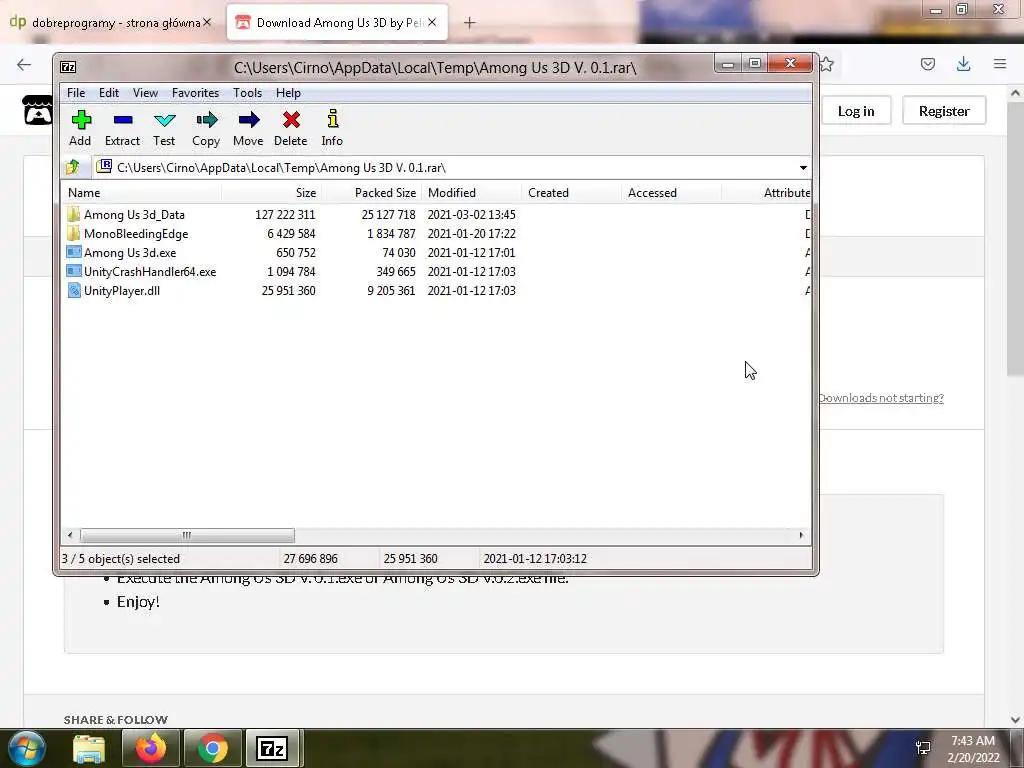Viewport: 1024px width, 768px height.
Task: Open the Tools menu
Action: [248, 93]
